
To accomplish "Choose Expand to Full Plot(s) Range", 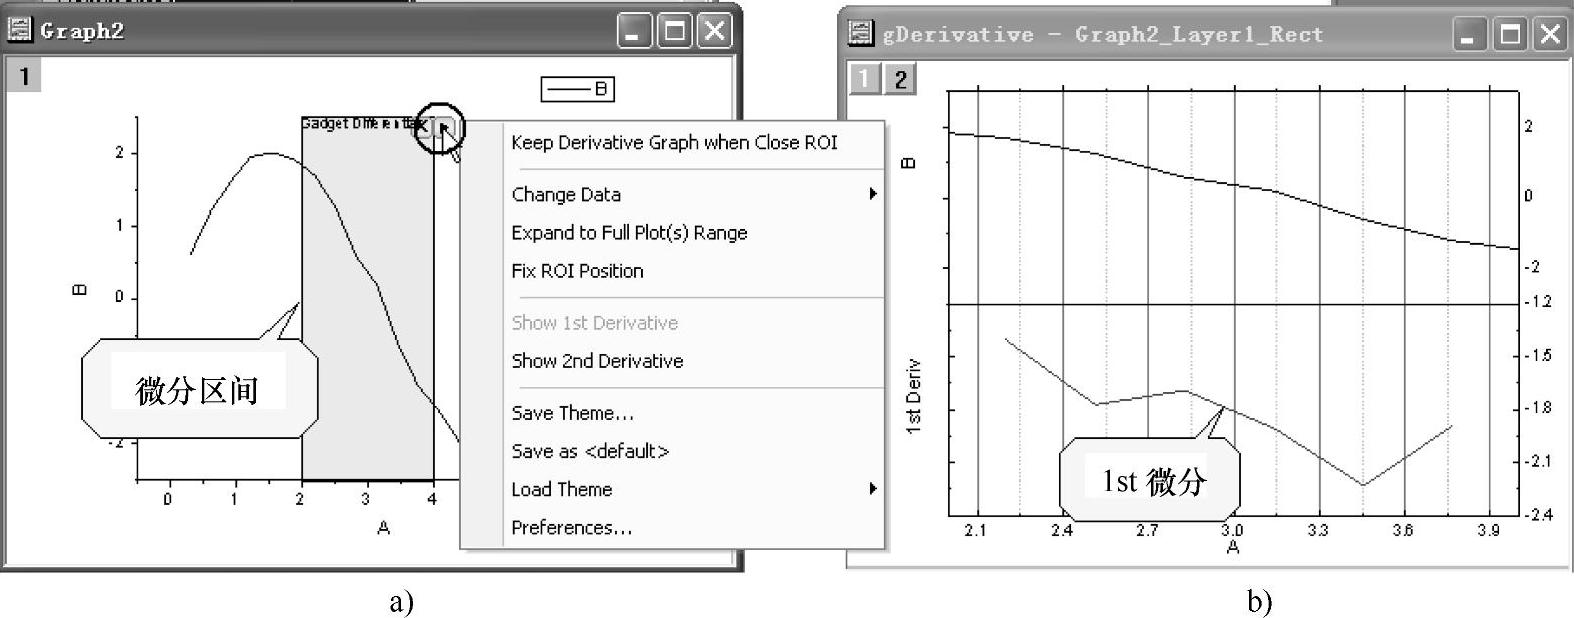I will 629,232.
